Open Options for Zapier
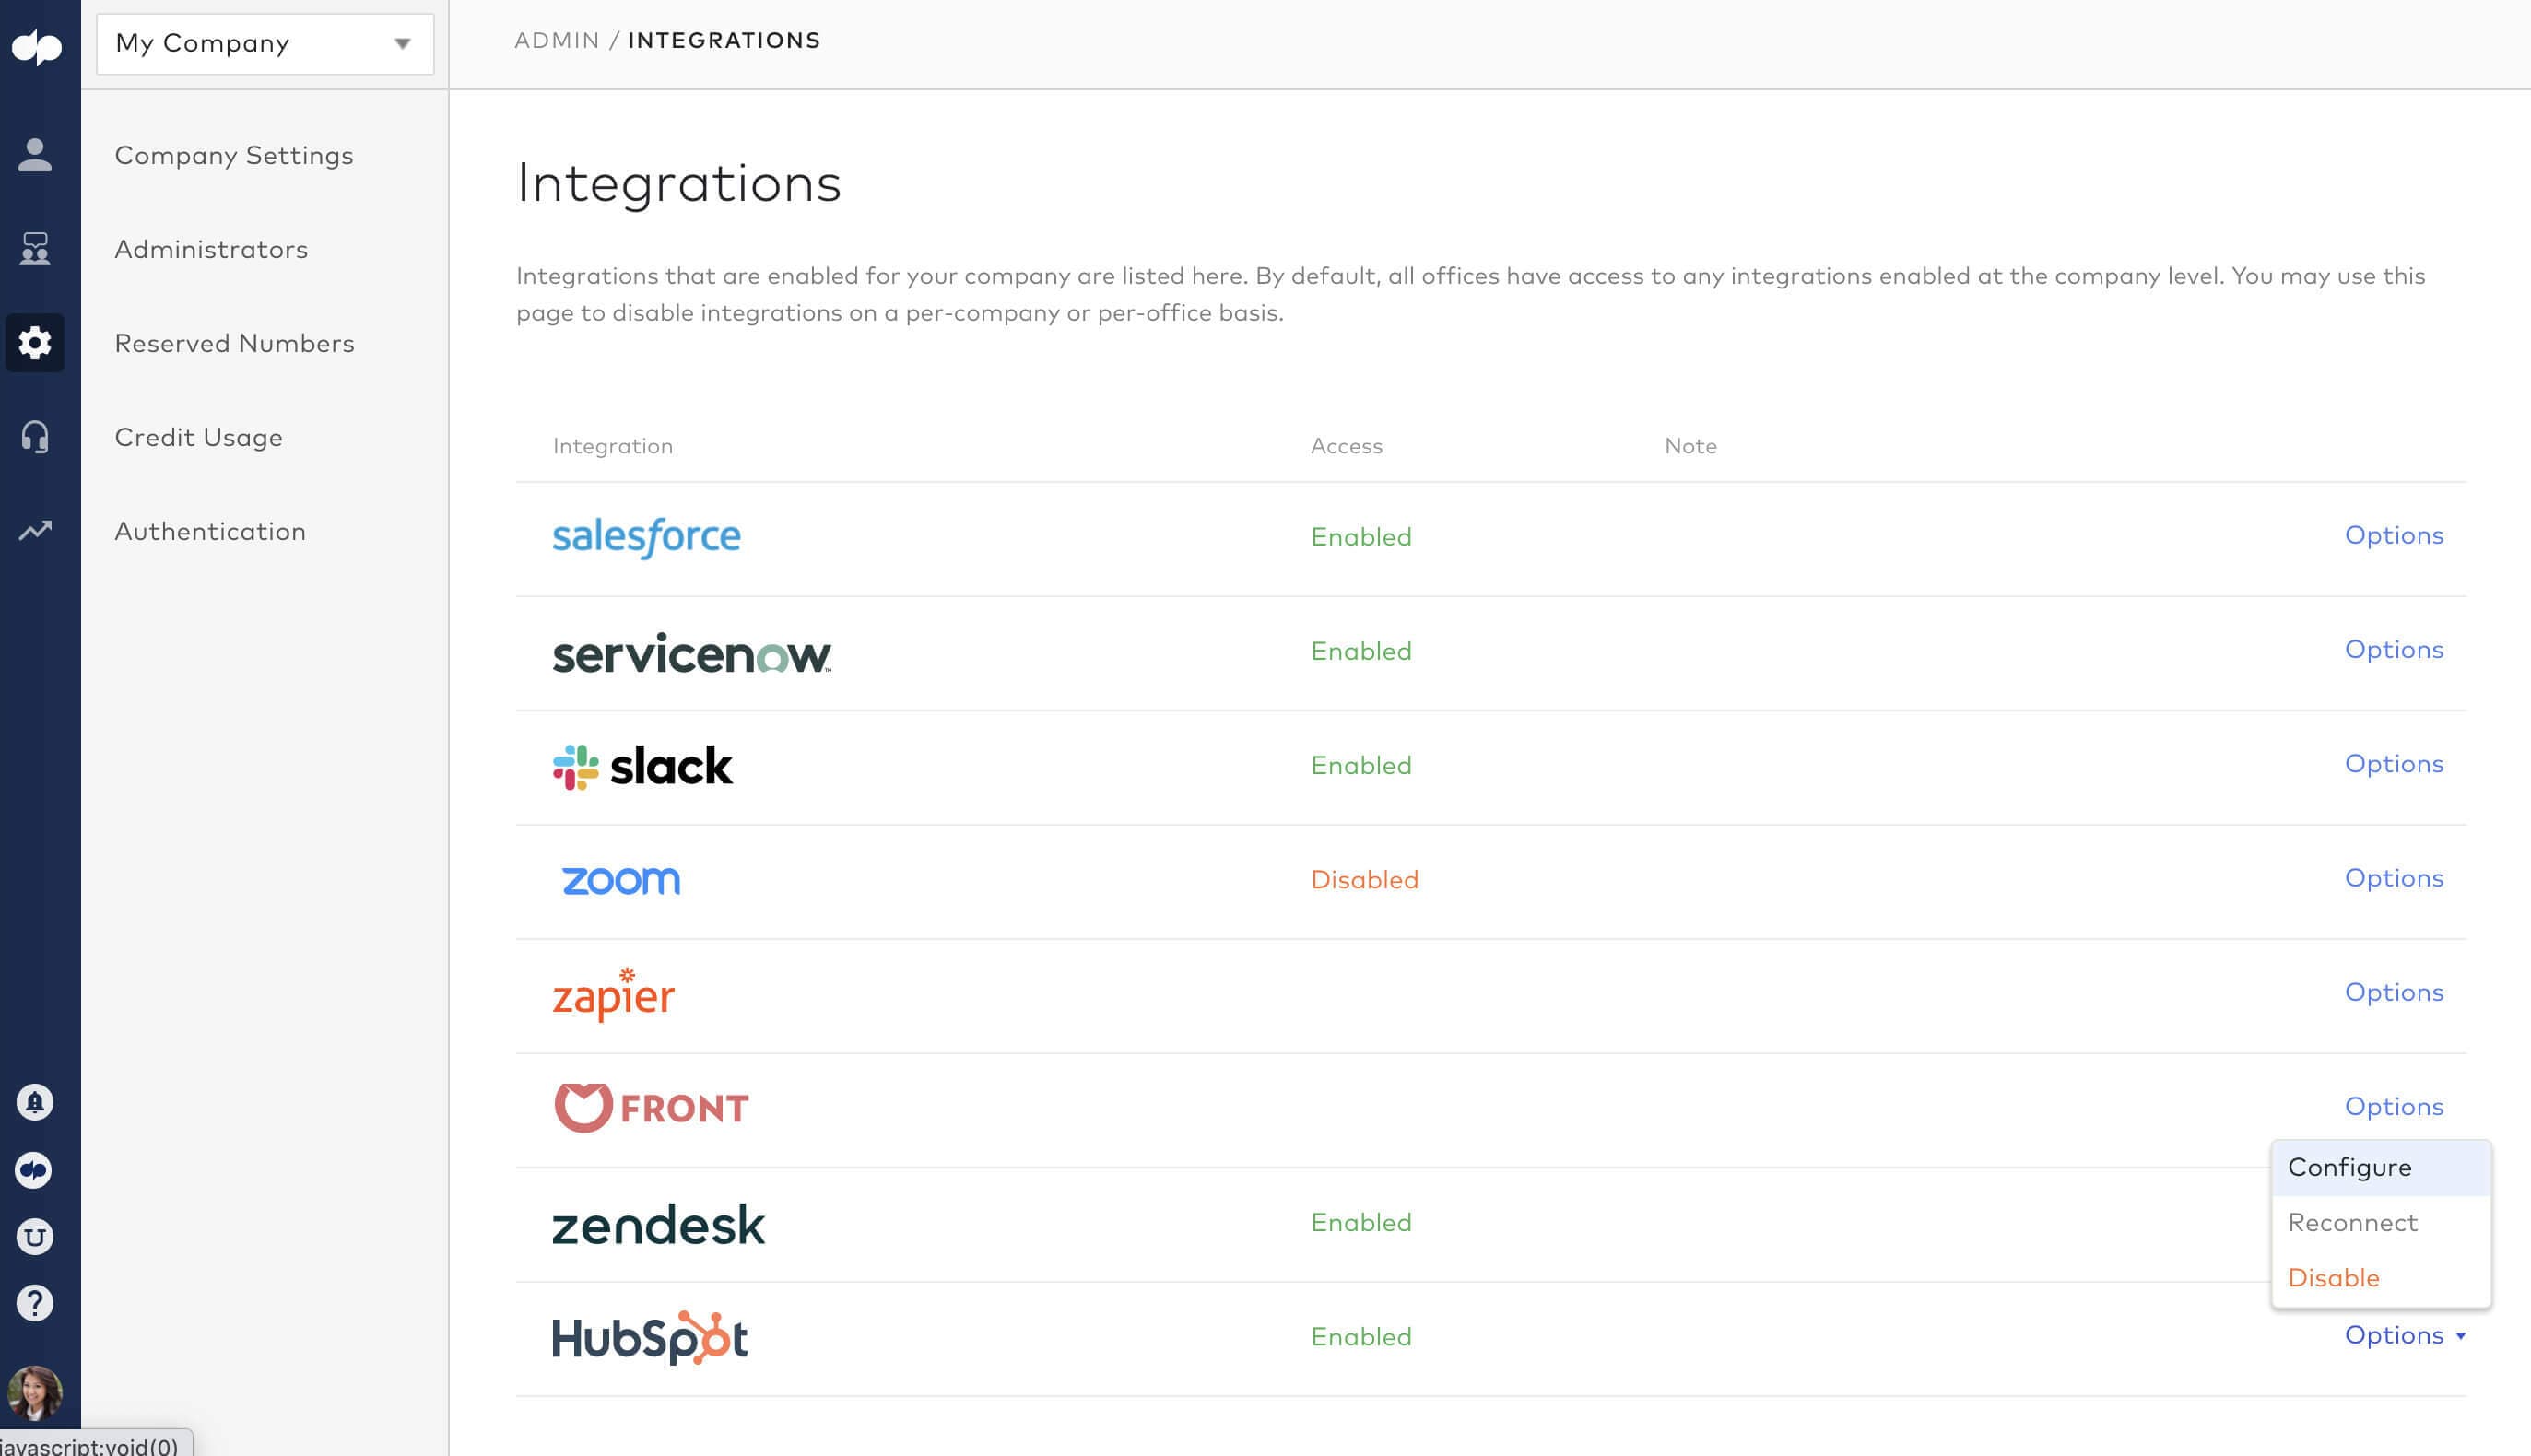 click(2394, 992)
